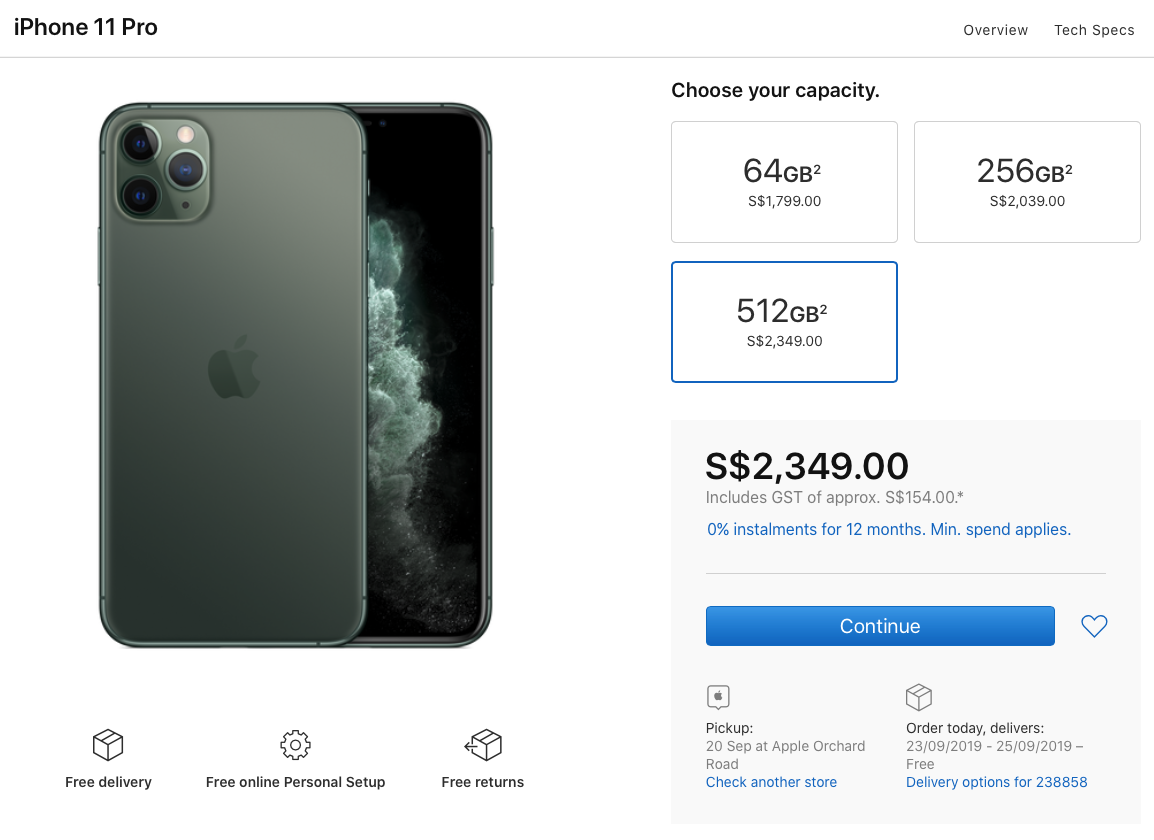Viewport: 1154px width, 840px height.
Task: Click the shipping box icon next to delivery info
Action: pyautogui.click(x=919, y=697)
